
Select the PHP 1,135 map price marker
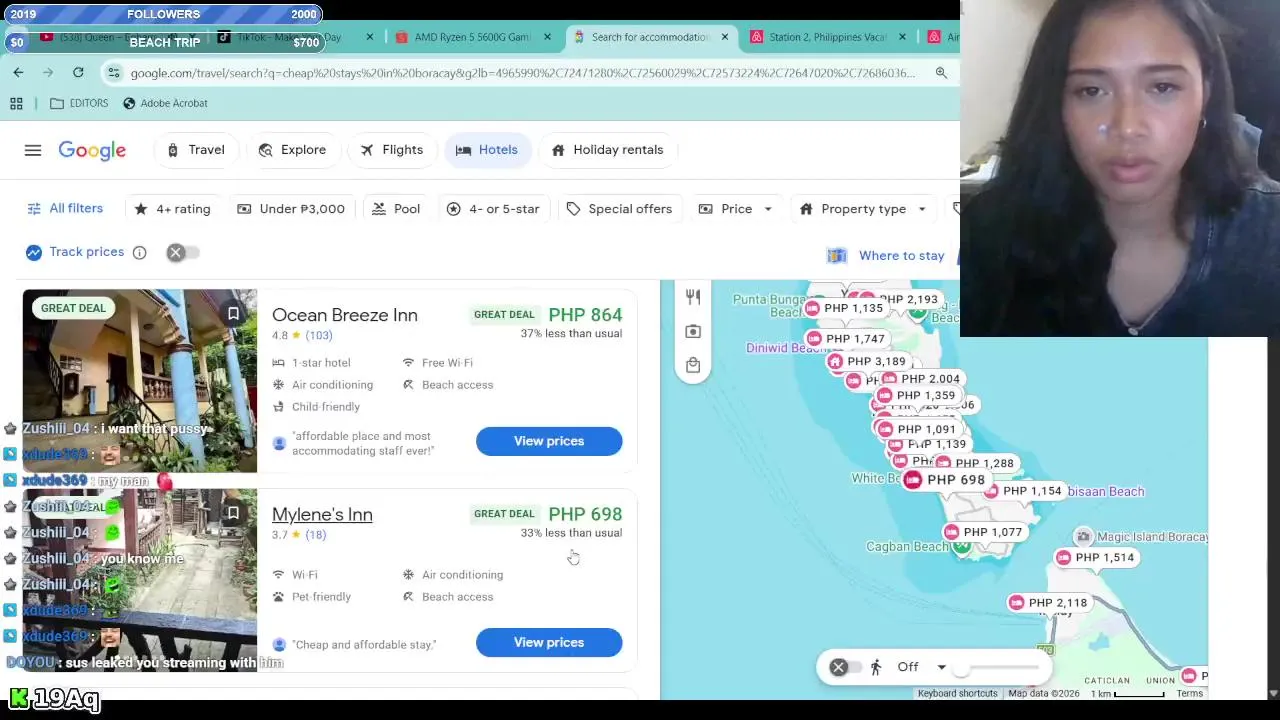(x=843, y=308)
